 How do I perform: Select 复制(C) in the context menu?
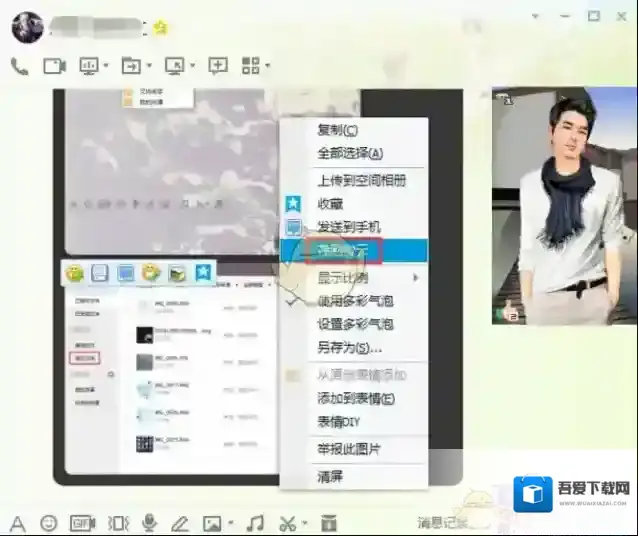click(x=337, y=130)
